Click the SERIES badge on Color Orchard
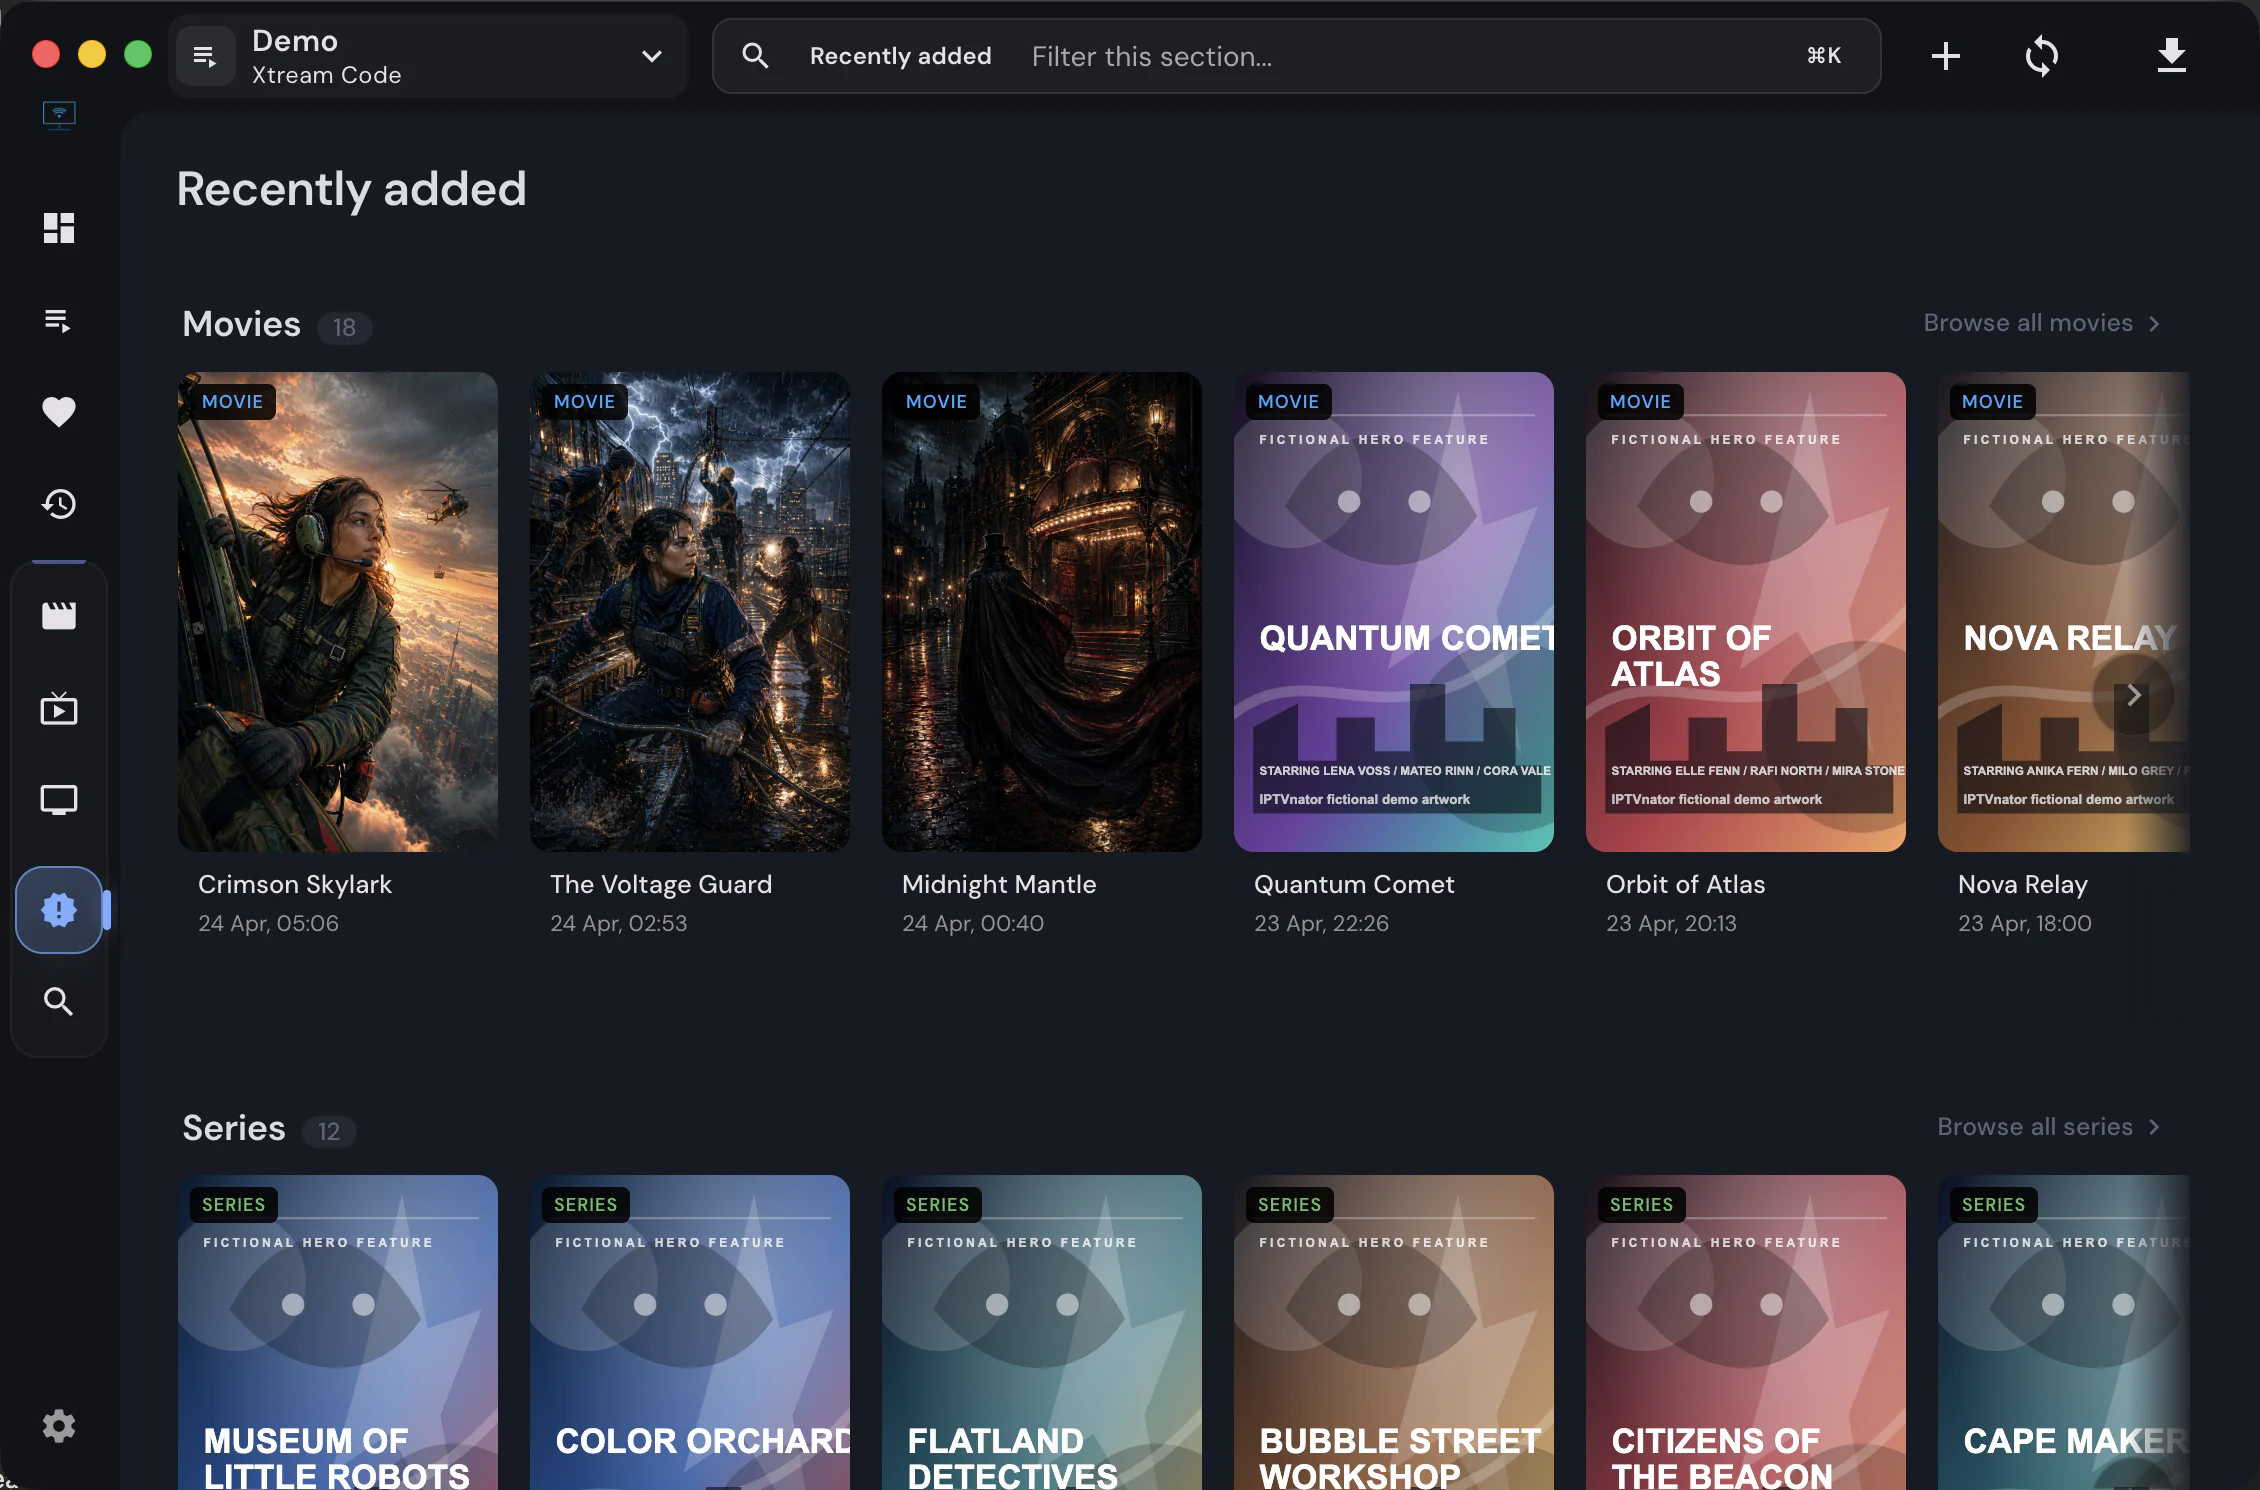This screenshot has height=1490, width=2260. click(585, 1205)
